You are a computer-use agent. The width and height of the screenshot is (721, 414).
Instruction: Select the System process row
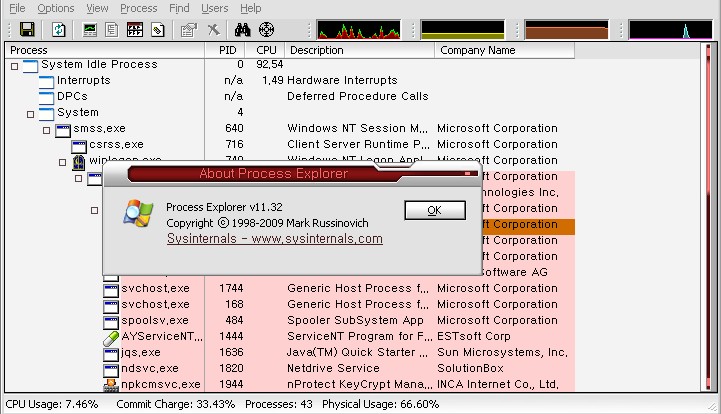tap(290, 113)
